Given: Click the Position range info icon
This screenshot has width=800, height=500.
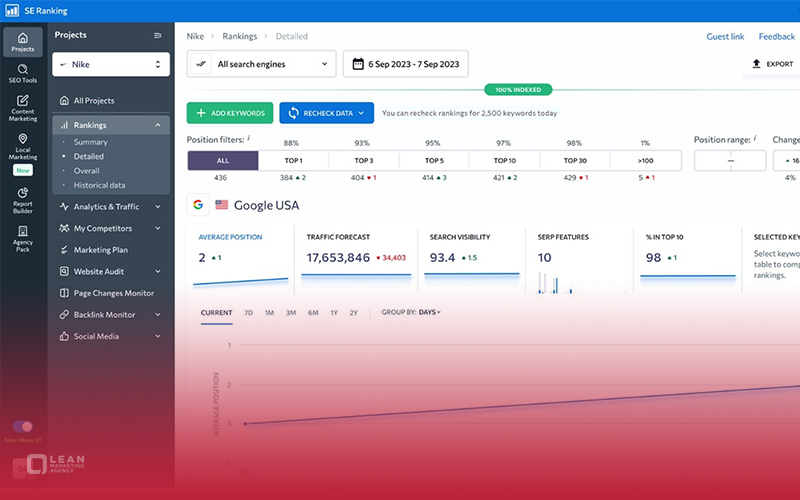Looking at the screenshot, I should [x=755, y=138].
